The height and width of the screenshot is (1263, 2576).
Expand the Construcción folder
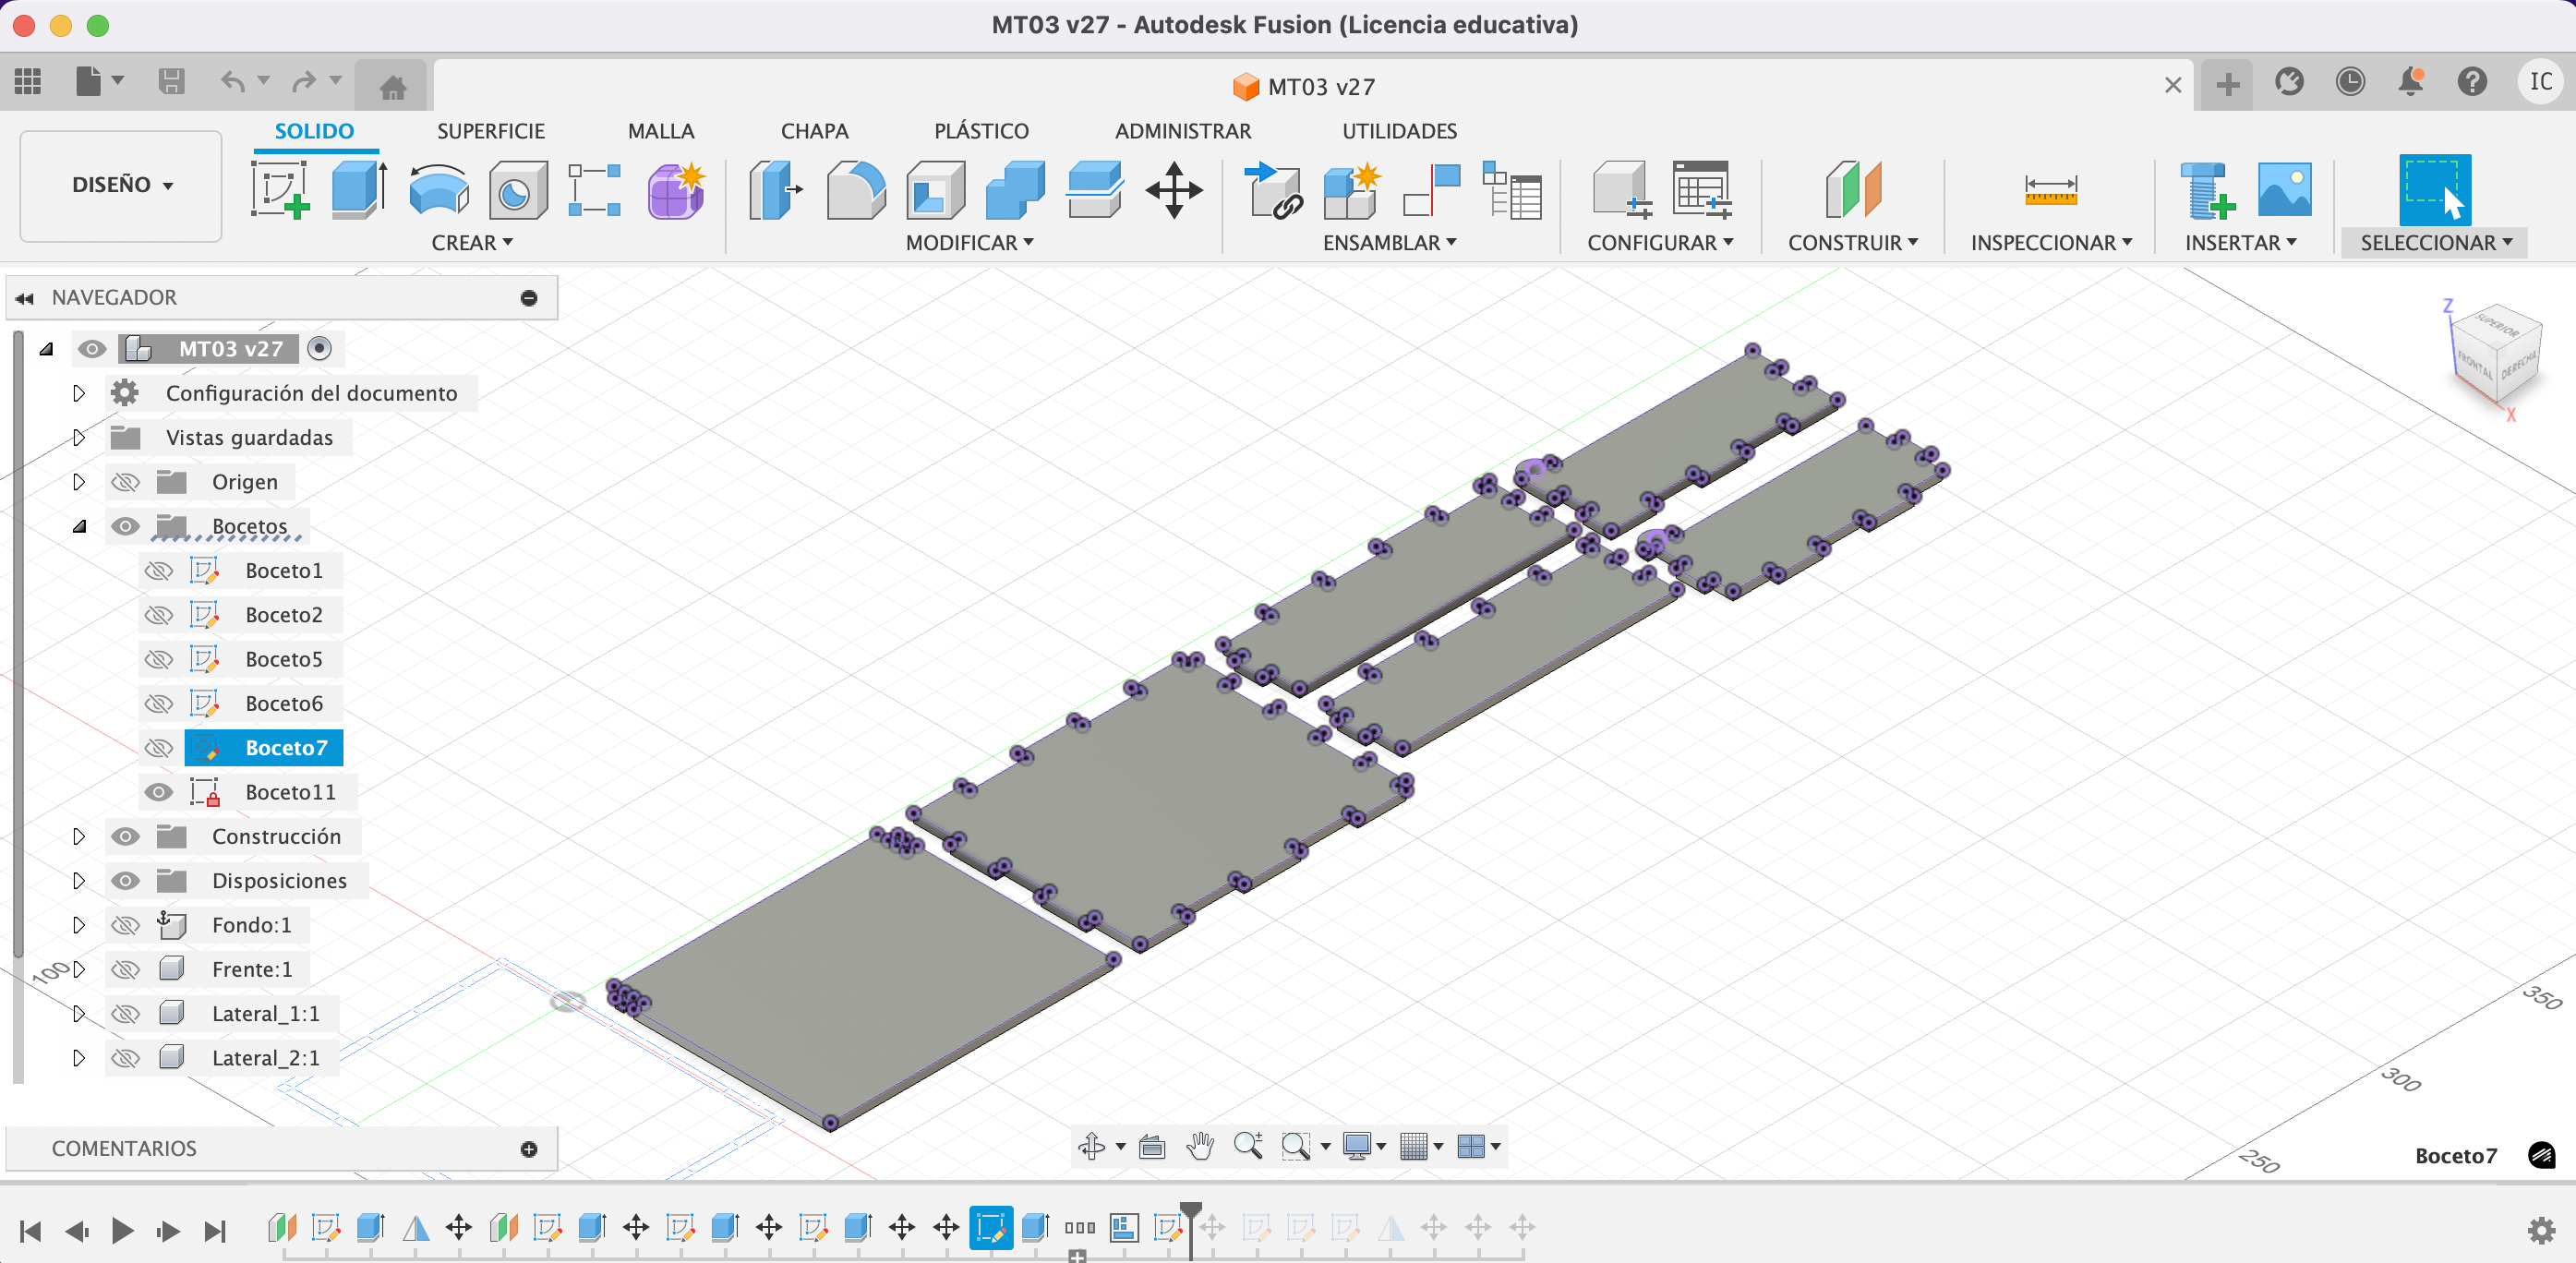pyautogui.click(x=79, y=836)
